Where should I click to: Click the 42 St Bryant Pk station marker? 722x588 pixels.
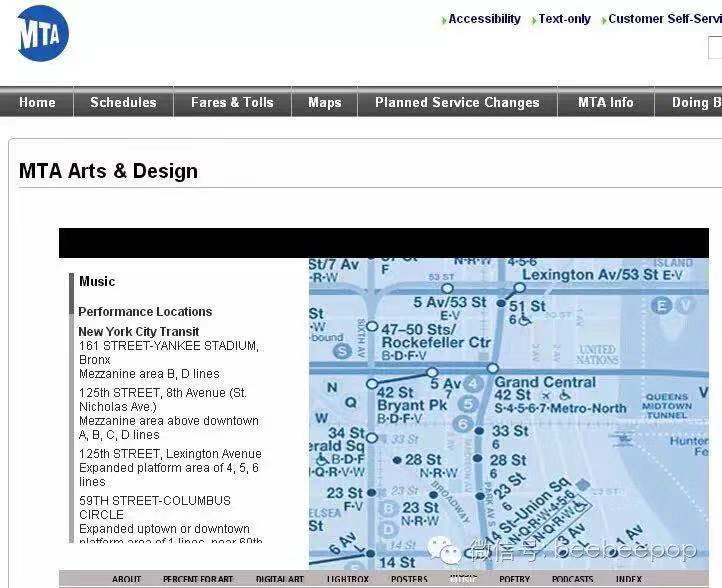point(372,384)
